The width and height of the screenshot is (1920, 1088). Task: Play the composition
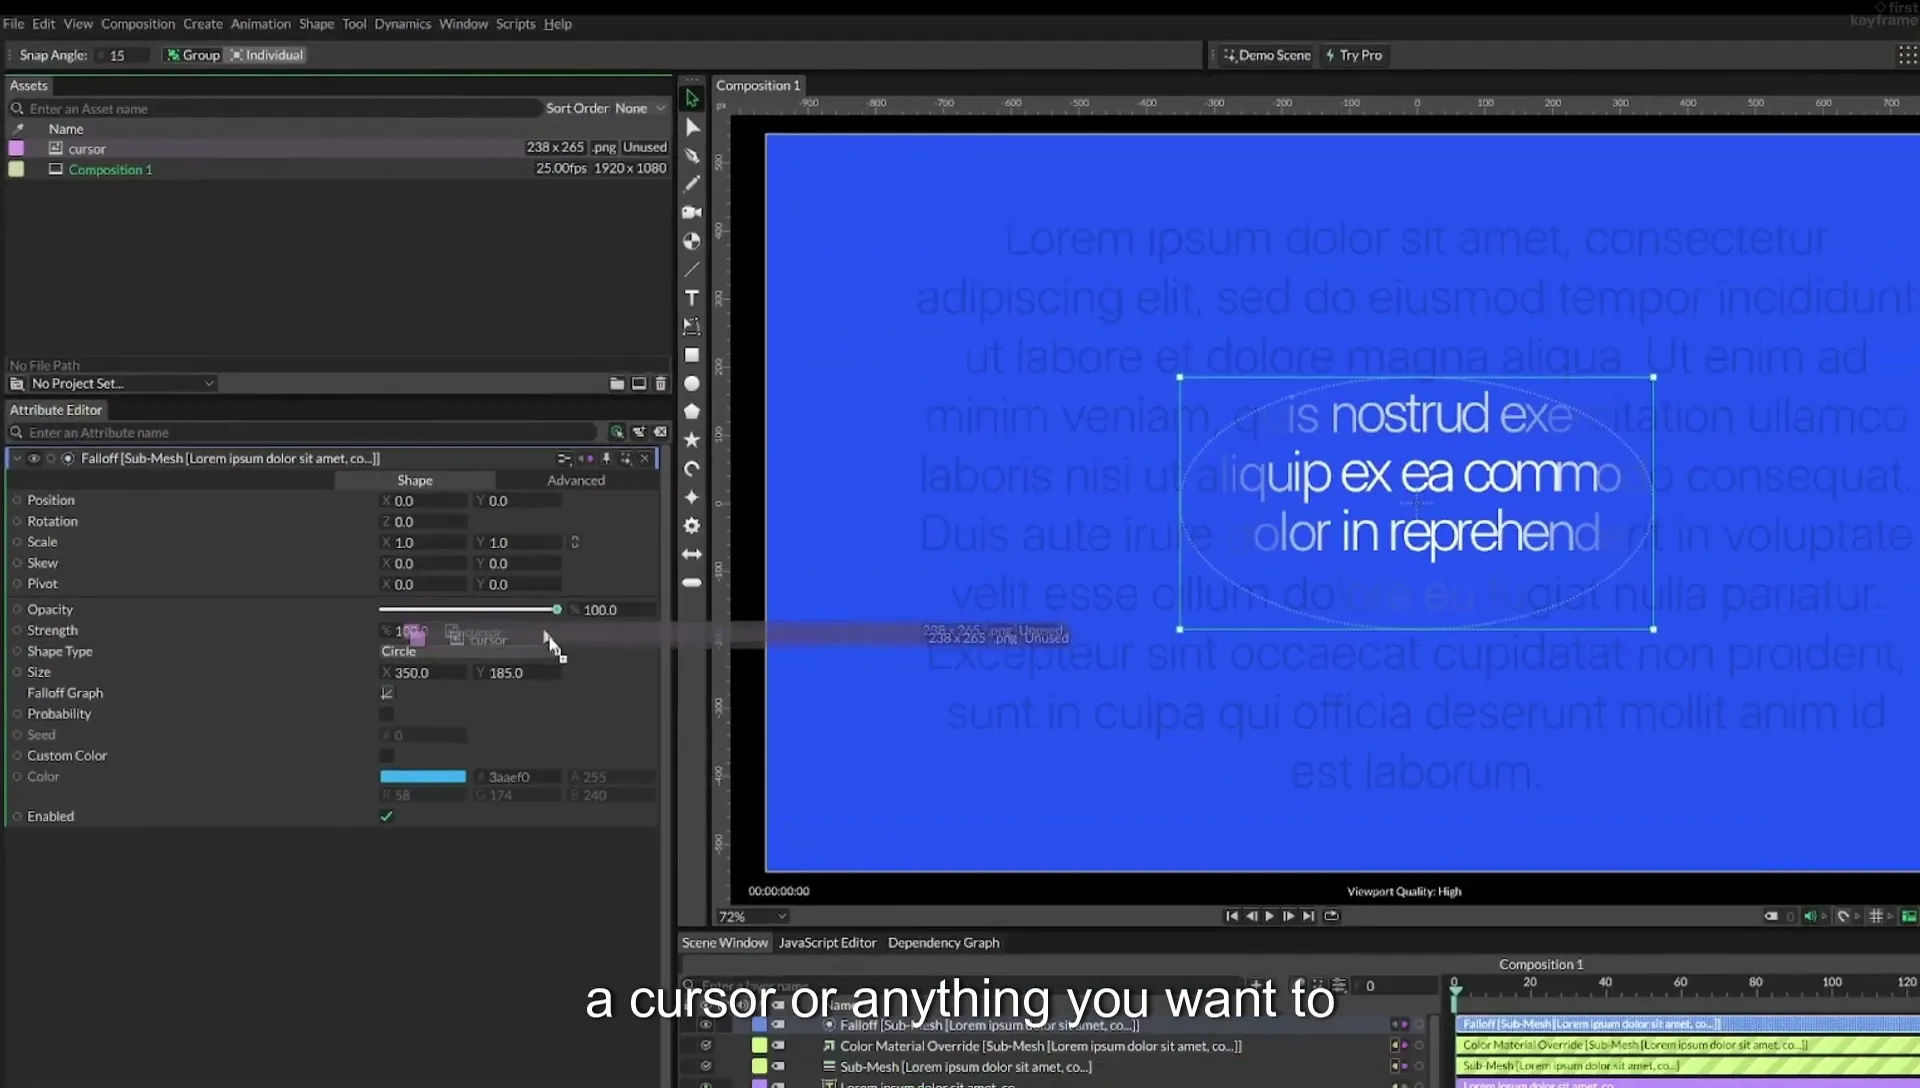pyautogui.click(x=1270, y=916)
